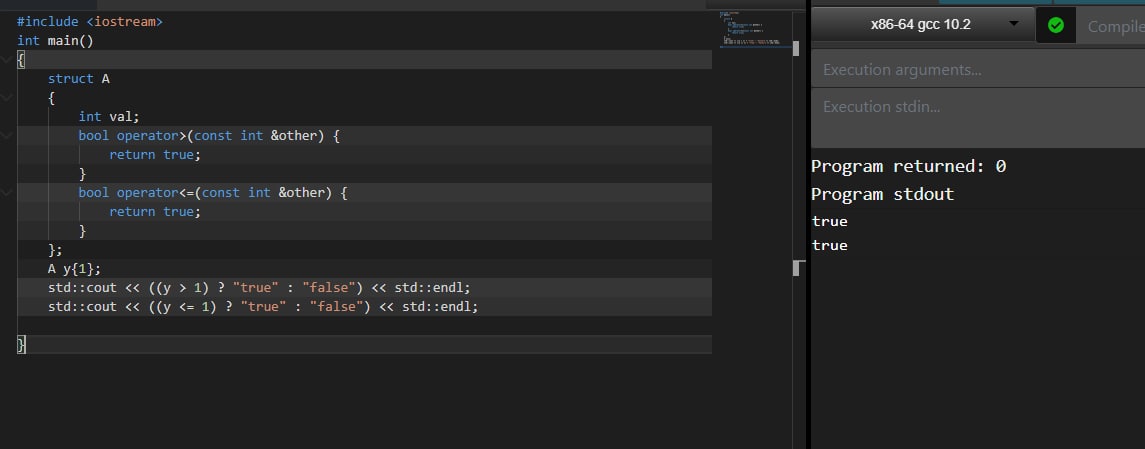Focus the compiler options field
This screenshot has height=449, width=1145.
coord(1111,26)
